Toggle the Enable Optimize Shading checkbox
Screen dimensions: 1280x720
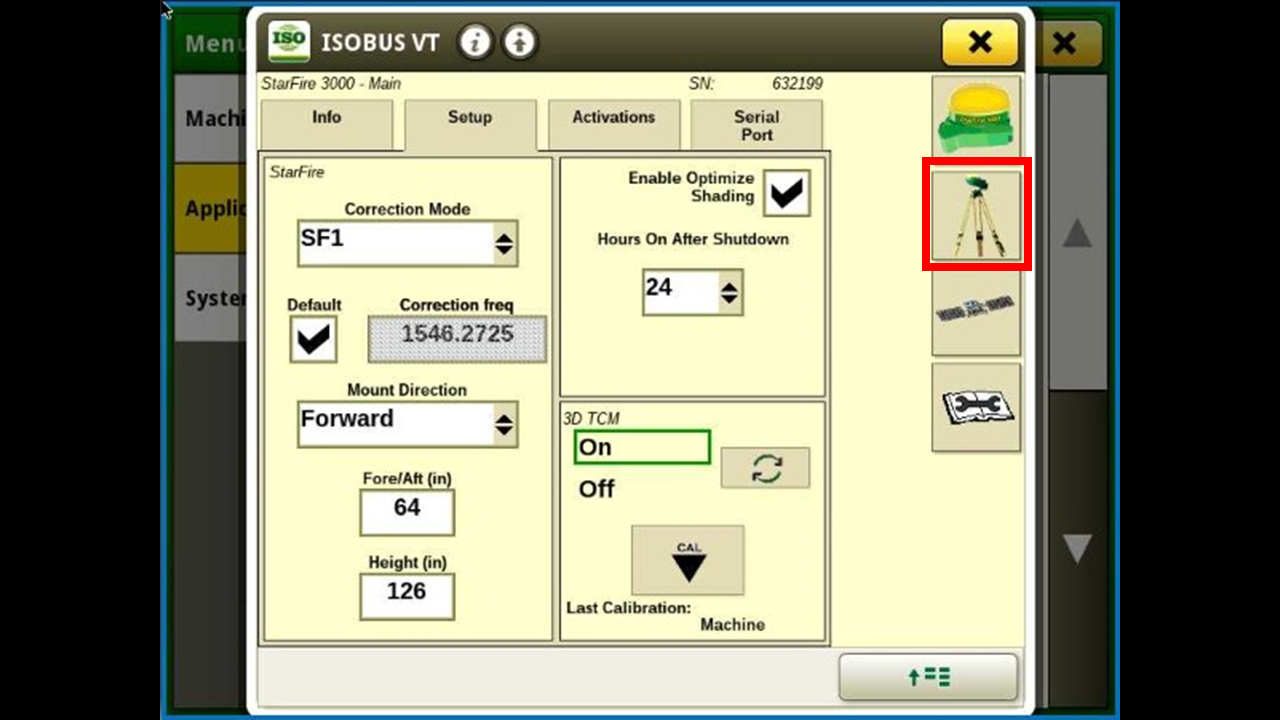click(787, 193)
